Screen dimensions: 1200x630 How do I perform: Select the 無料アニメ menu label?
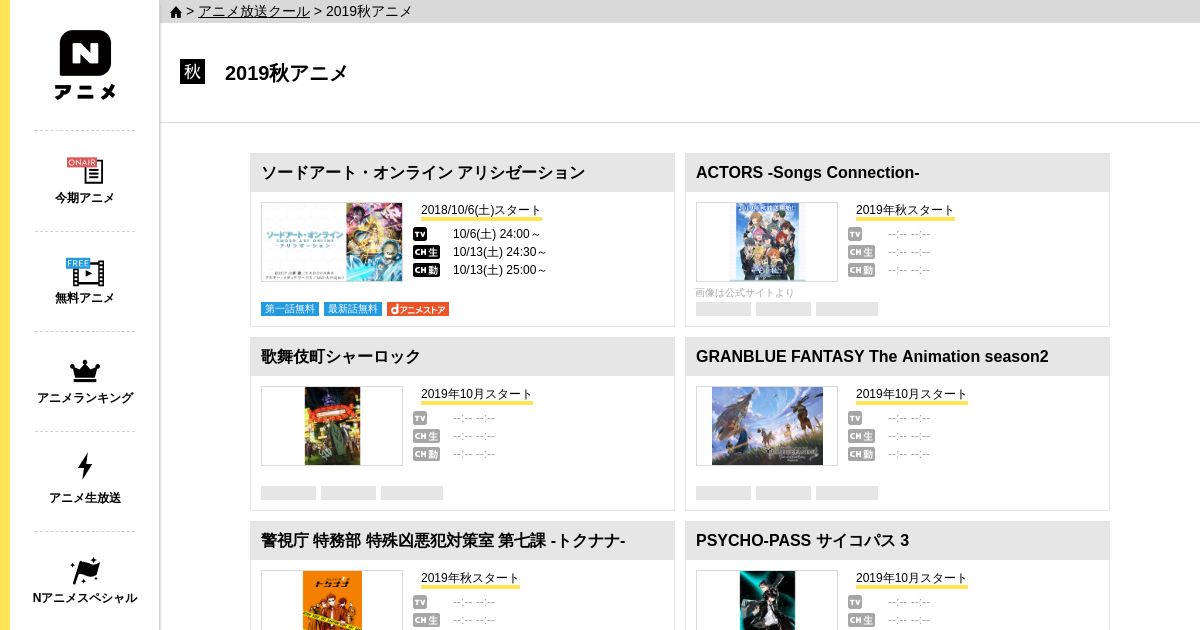tap(85, 298)
